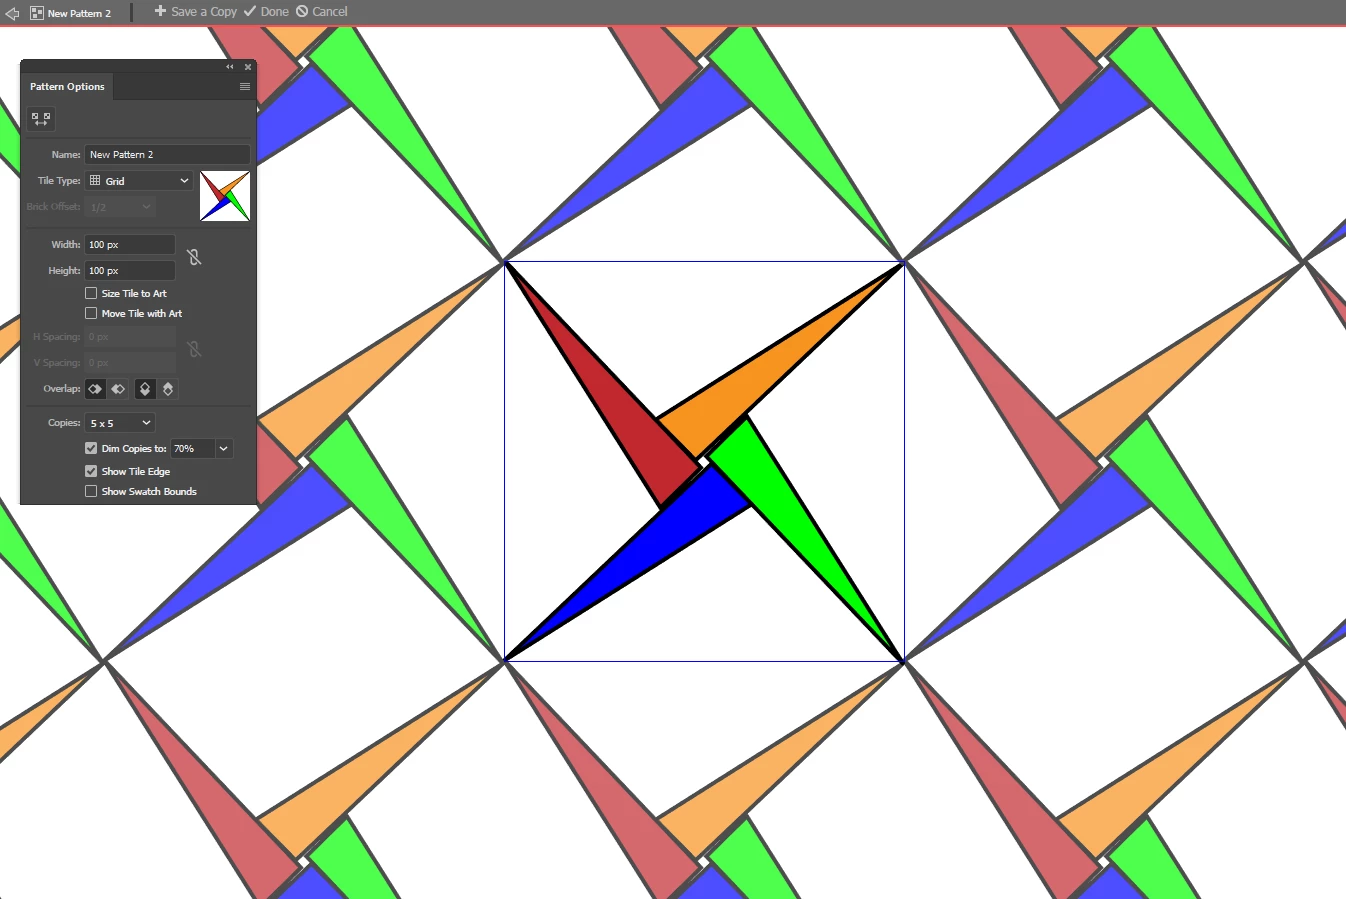Click the dim copies 70% value field

coord(192,449)
